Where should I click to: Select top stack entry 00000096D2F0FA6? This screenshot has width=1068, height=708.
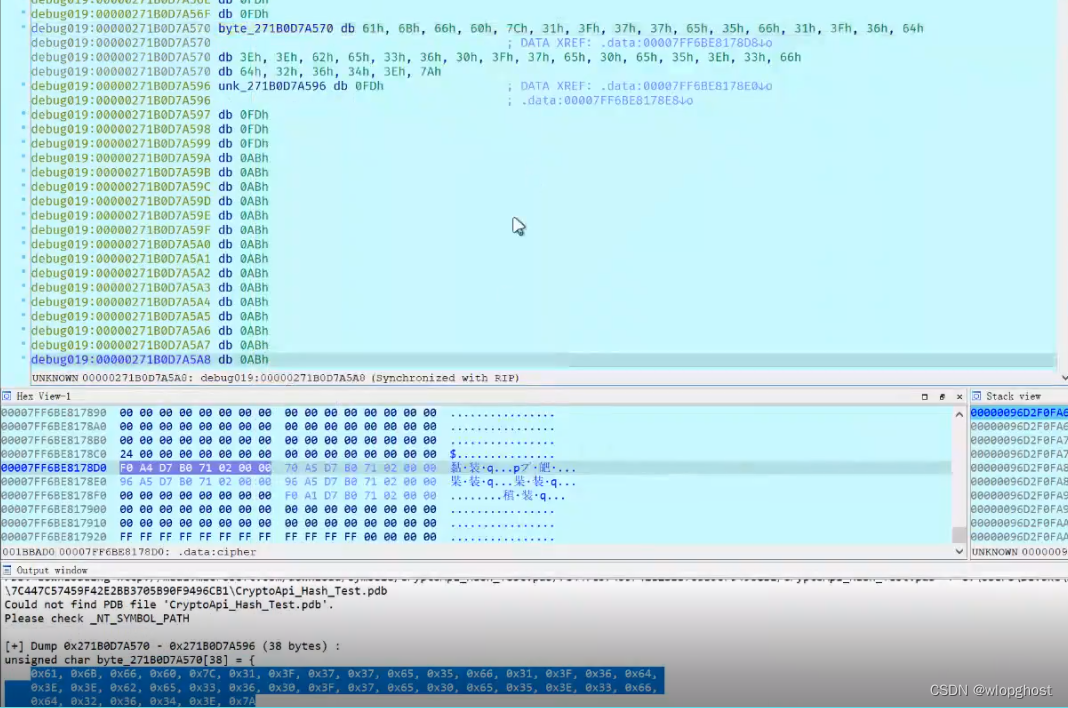pyautogui.click(x=1019, y=413)
